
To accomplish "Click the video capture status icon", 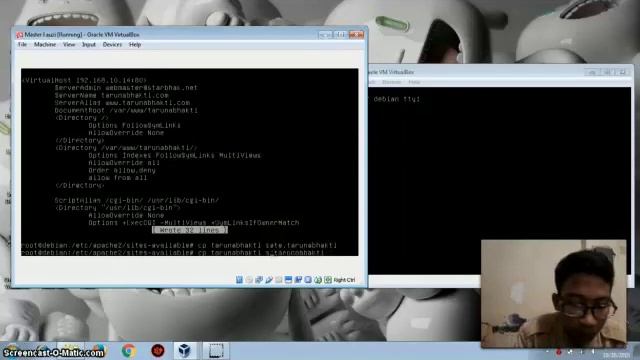I will pos(298,280).
